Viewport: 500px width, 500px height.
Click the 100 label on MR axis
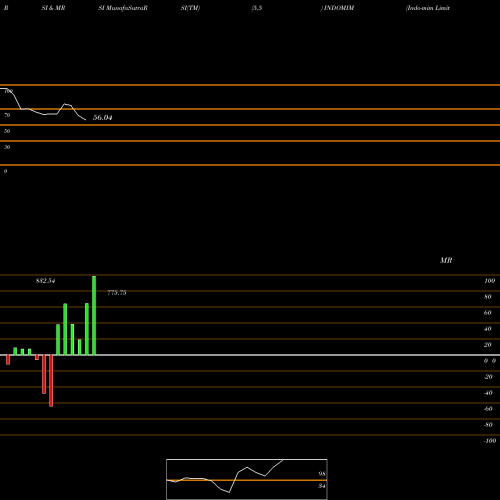489,281
